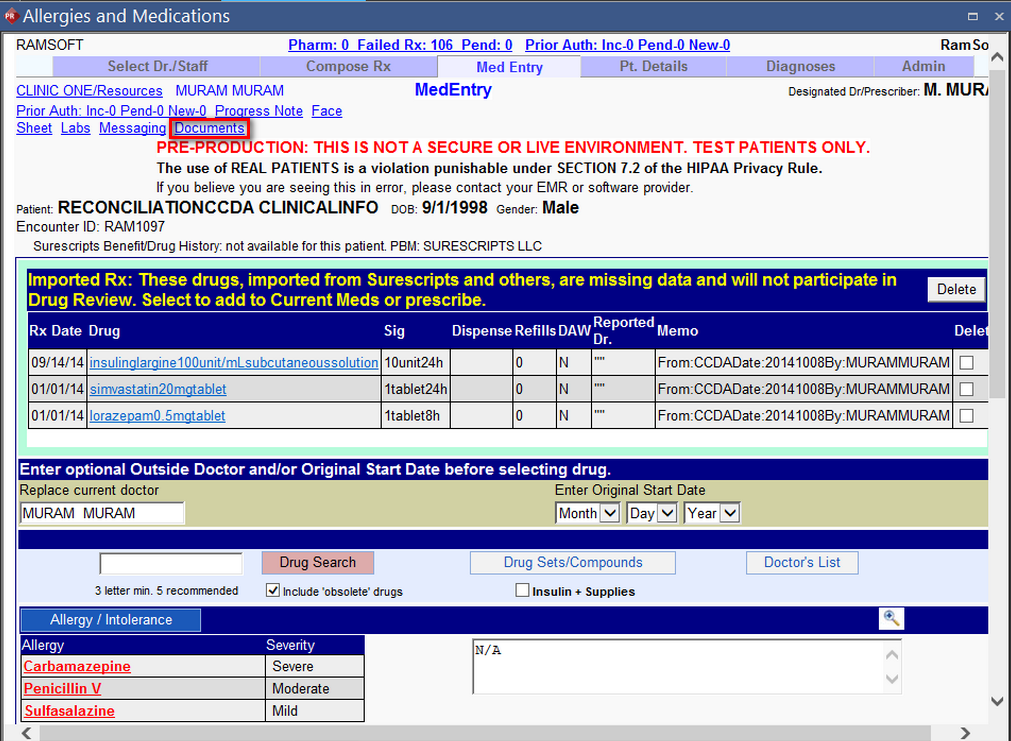The width and height of the screenshot is (1011, 741).
Task: Select lorazepam 0.5mg tablet link
Action: click(157, 416)
